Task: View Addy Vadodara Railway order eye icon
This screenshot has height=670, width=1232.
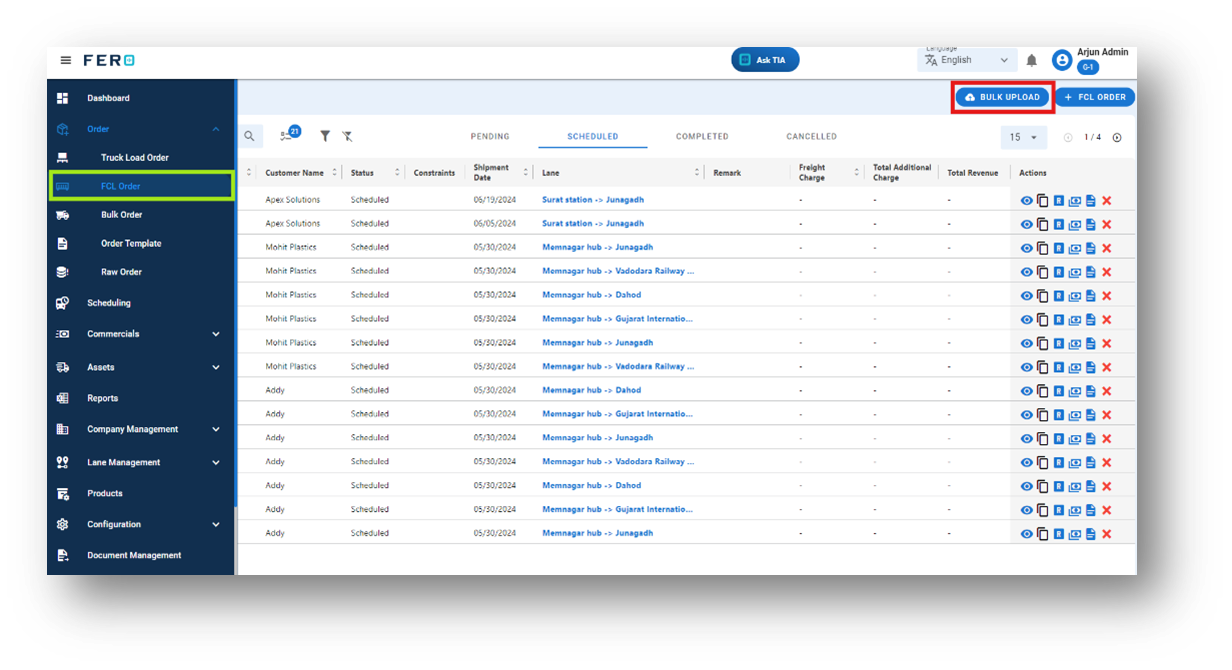Action: click(x=1026, y=463)
